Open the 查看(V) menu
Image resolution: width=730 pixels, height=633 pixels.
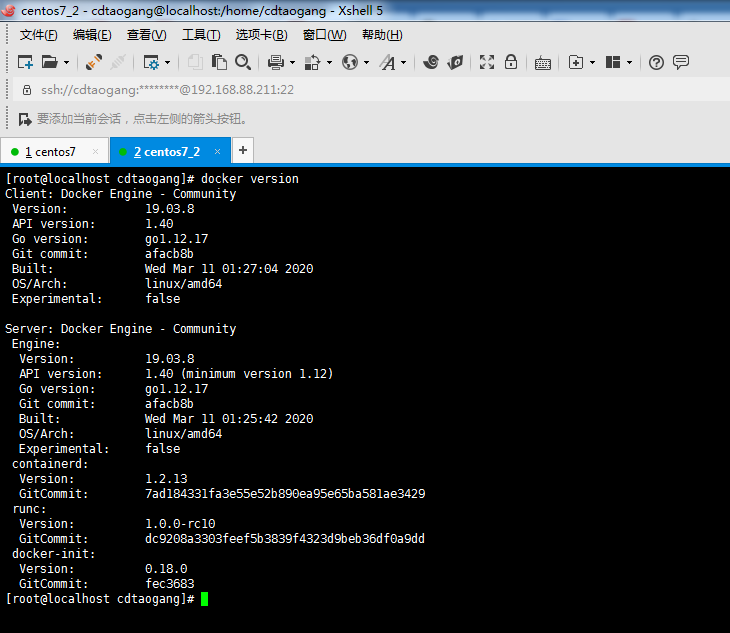[x=147, y=35]
